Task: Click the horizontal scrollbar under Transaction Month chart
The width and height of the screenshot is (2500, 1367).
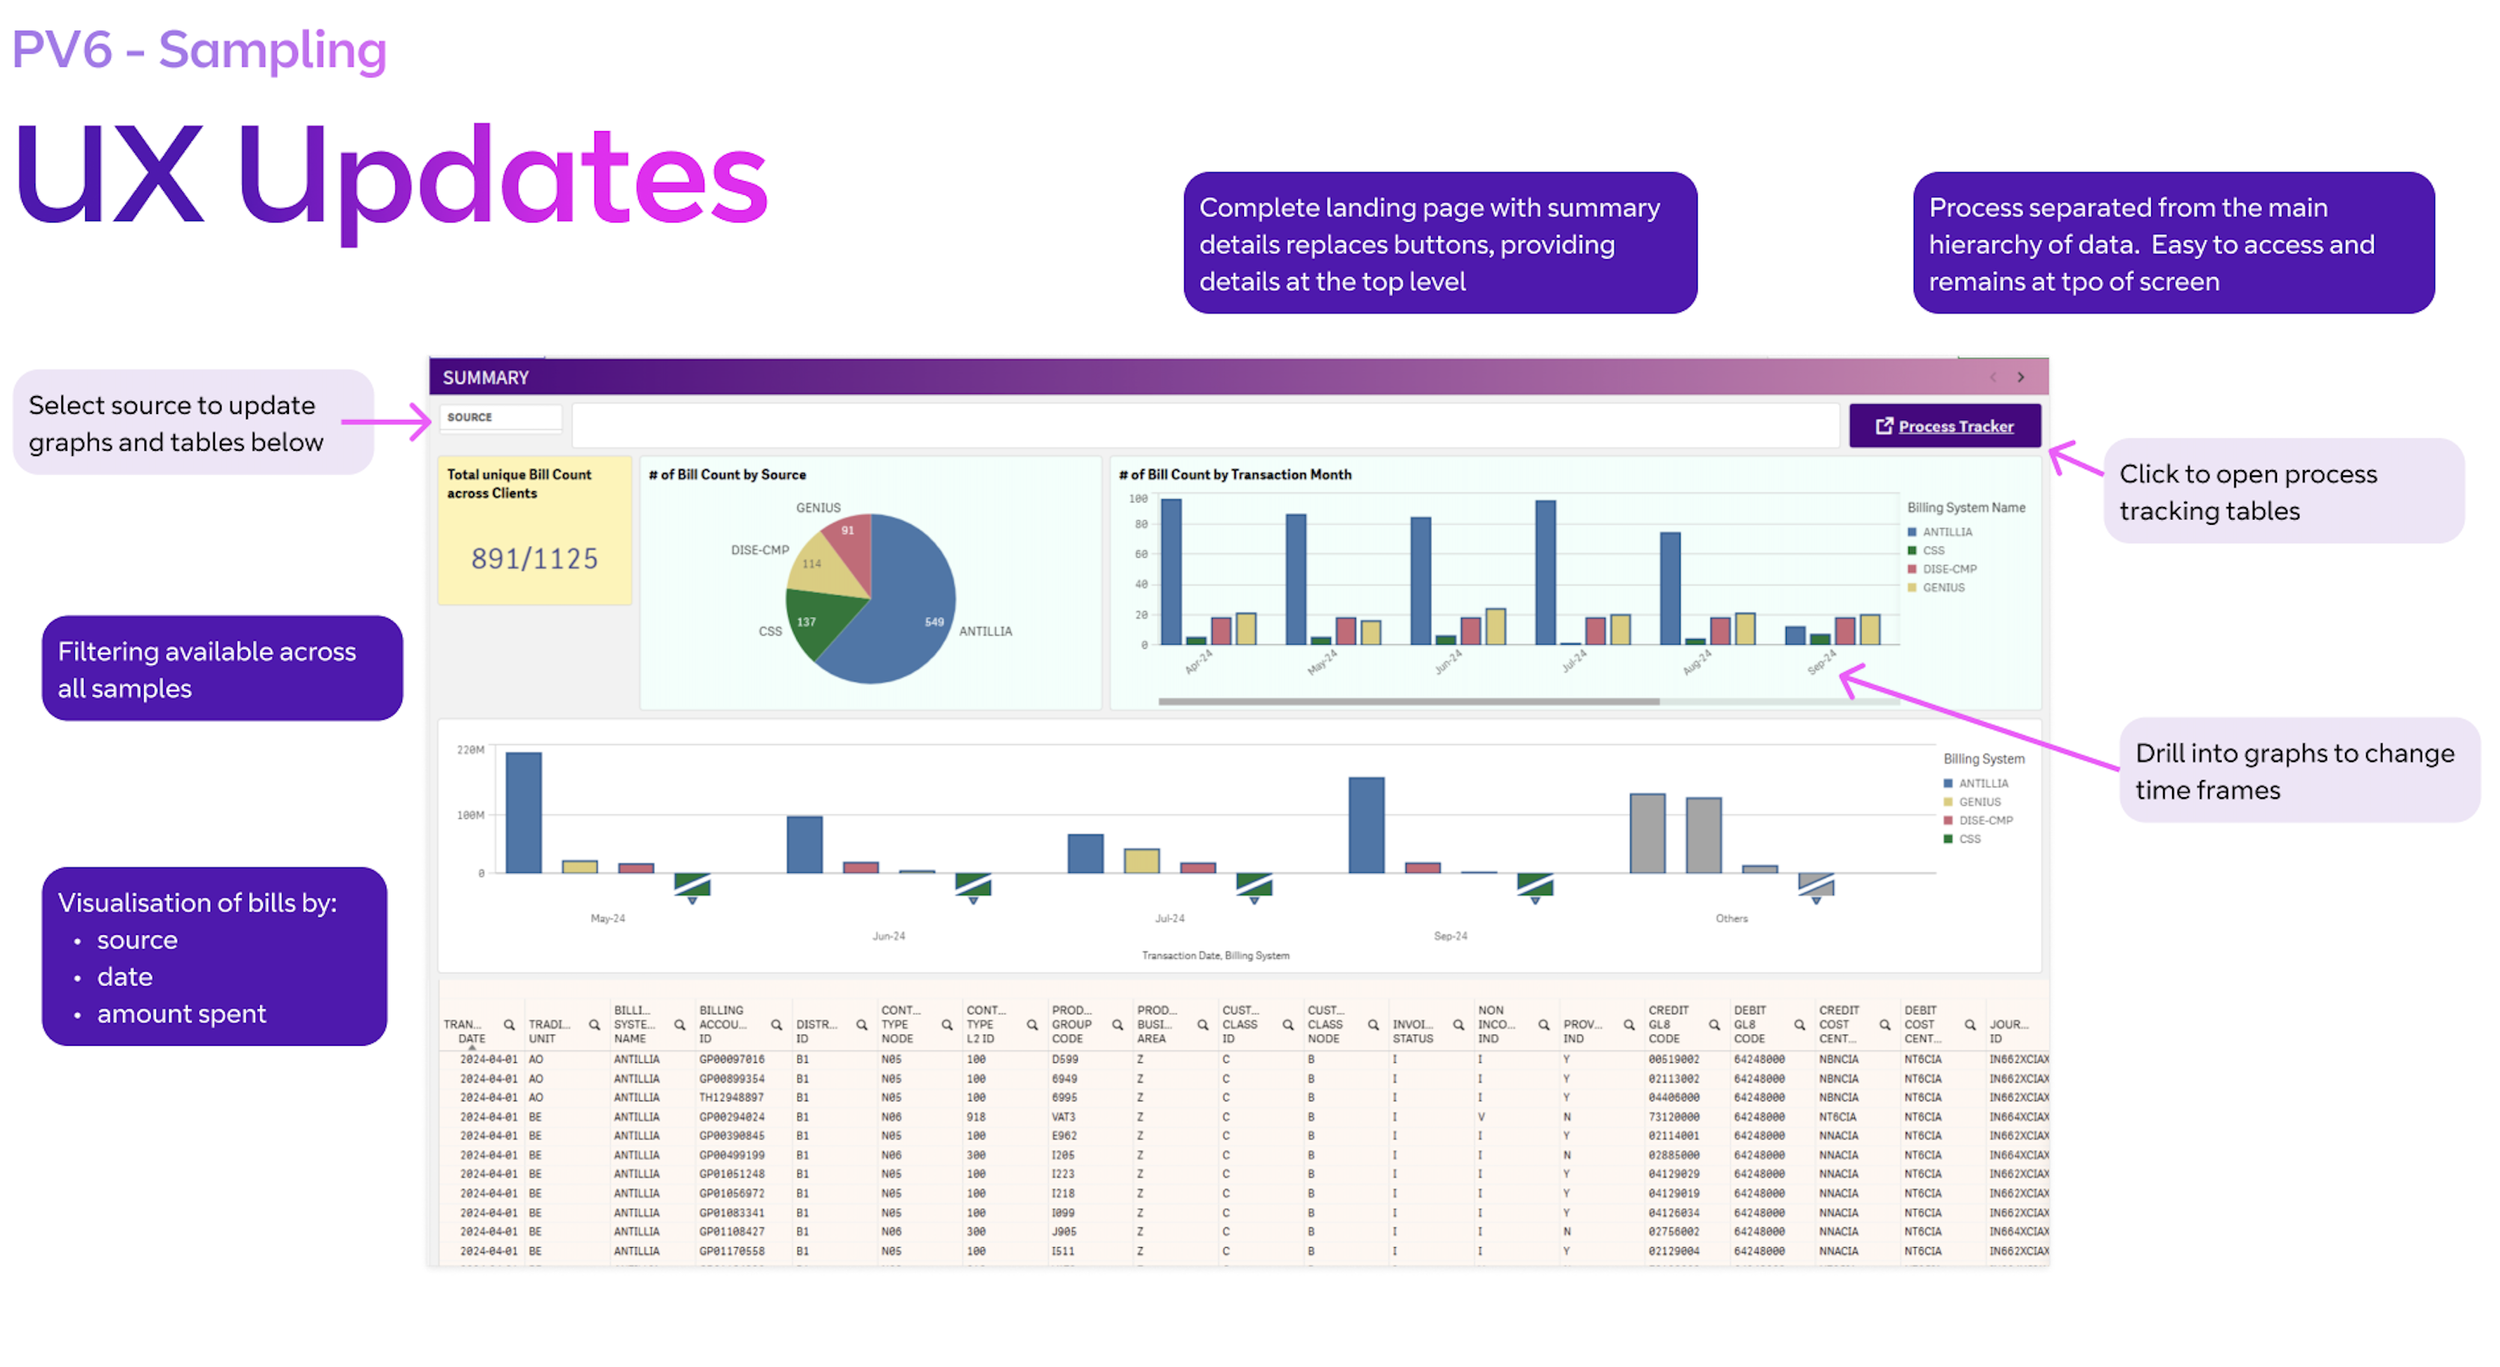Action: pos(1409,702)
